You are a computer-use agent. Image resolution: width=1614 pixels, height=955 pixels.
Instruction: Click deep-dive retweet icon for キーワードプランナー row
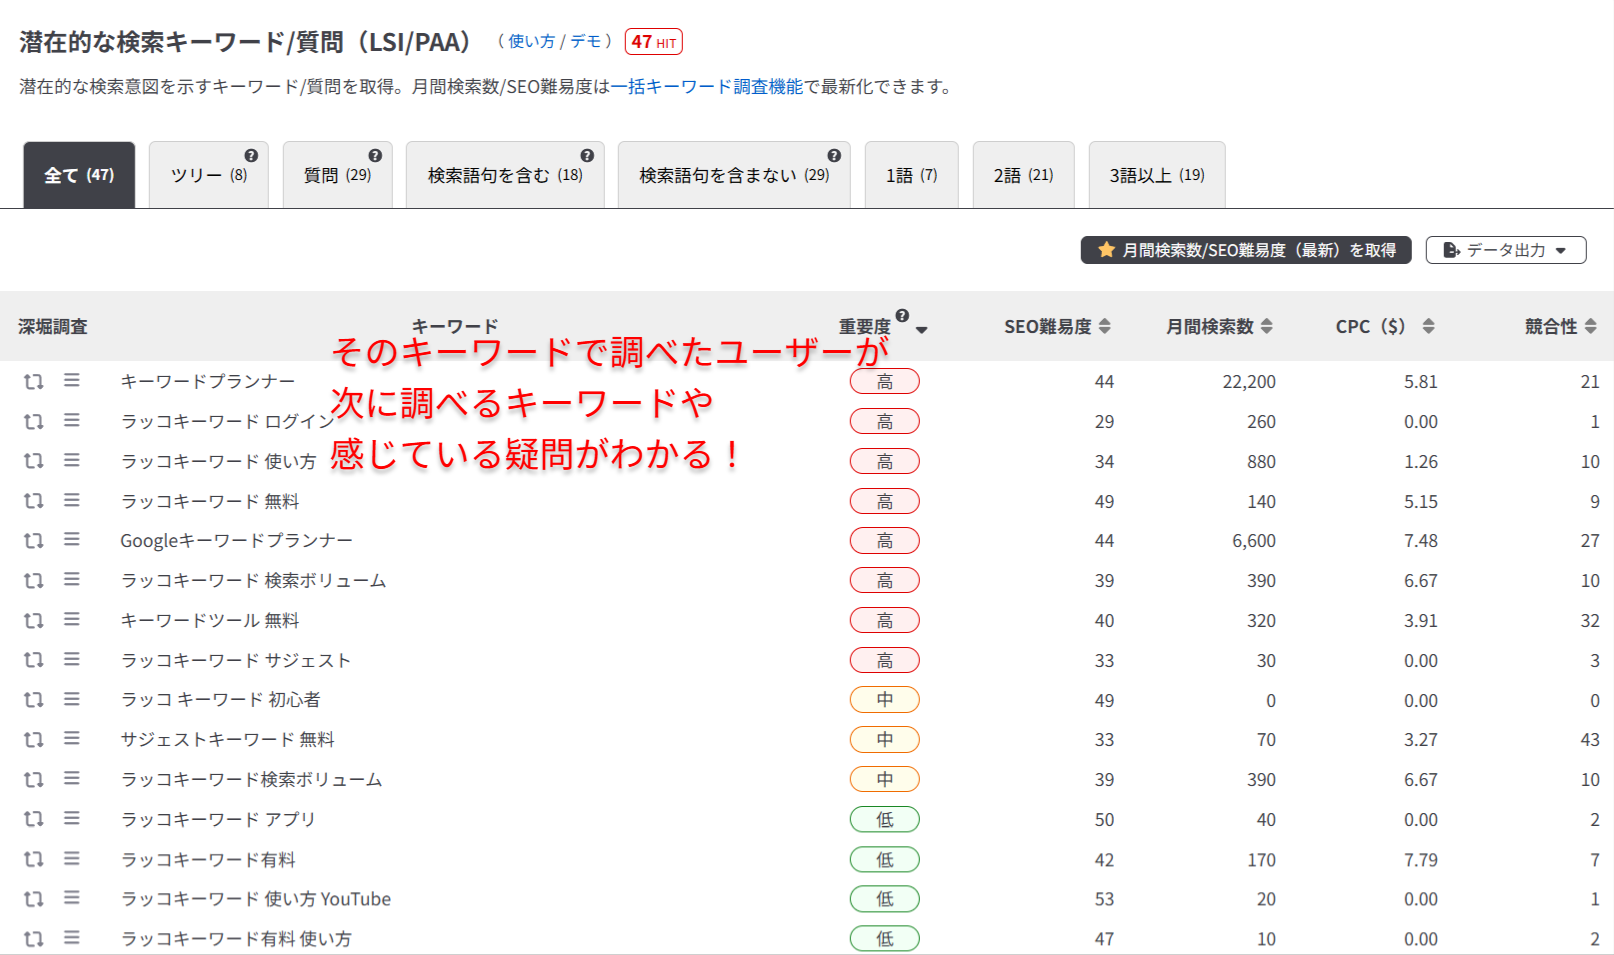pyautogui.click(x=34, y=381)
